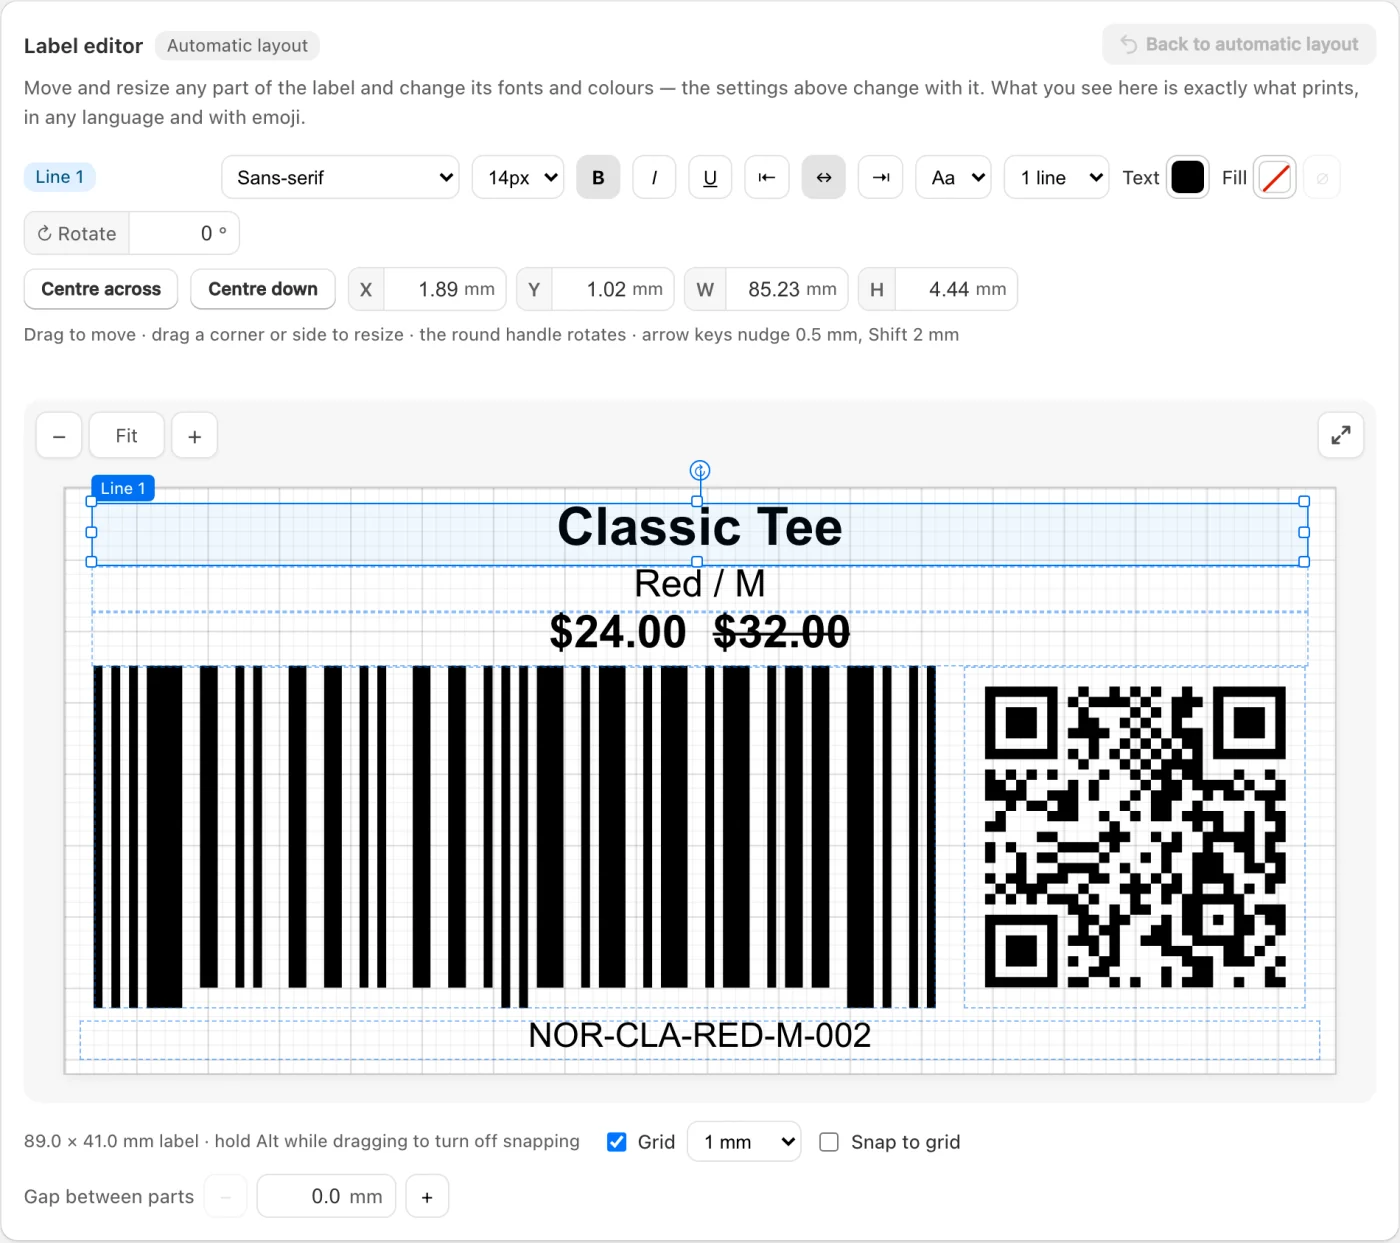Decrease gap between parts with minus

point(226,1197)
